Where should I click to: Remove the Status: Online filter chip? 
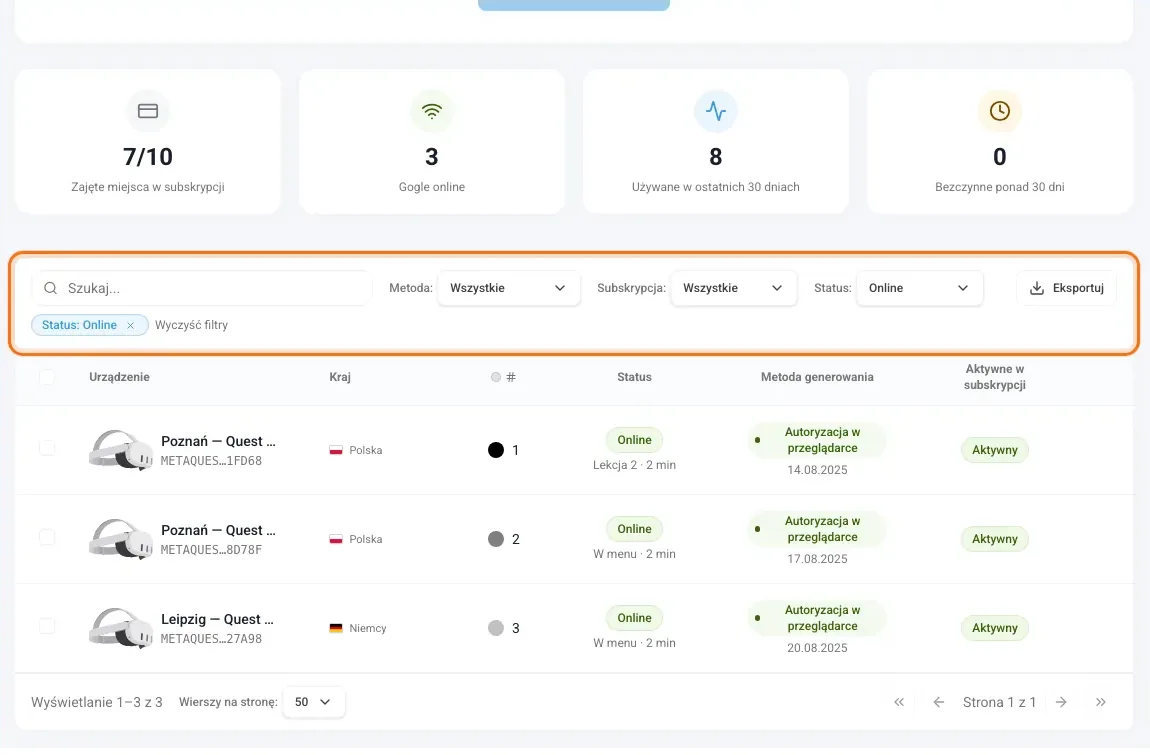point(131,325)
